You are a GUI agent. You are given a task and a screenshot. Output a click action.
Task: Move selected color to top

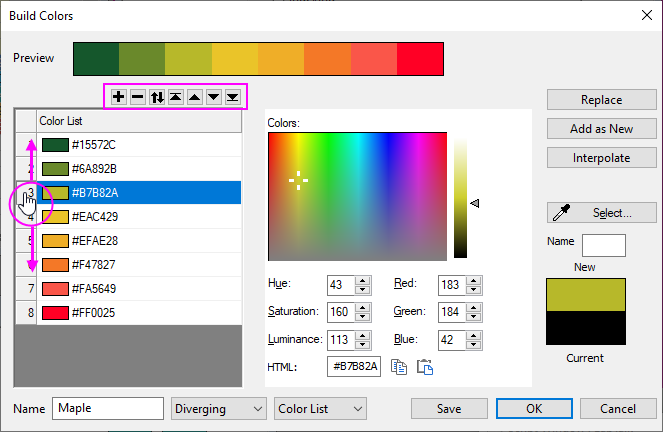(x=175, y=97)
